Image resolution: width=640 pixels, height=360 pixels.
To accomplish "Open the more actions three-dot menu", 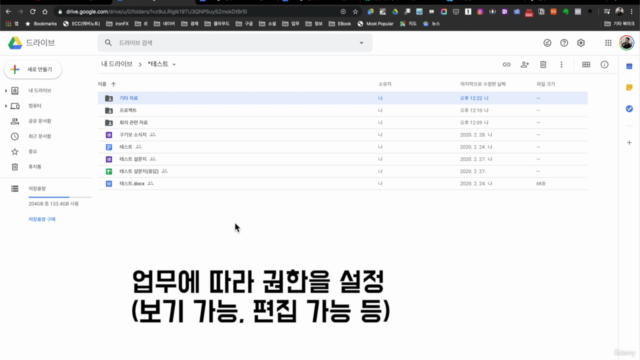I will (561, 64).
